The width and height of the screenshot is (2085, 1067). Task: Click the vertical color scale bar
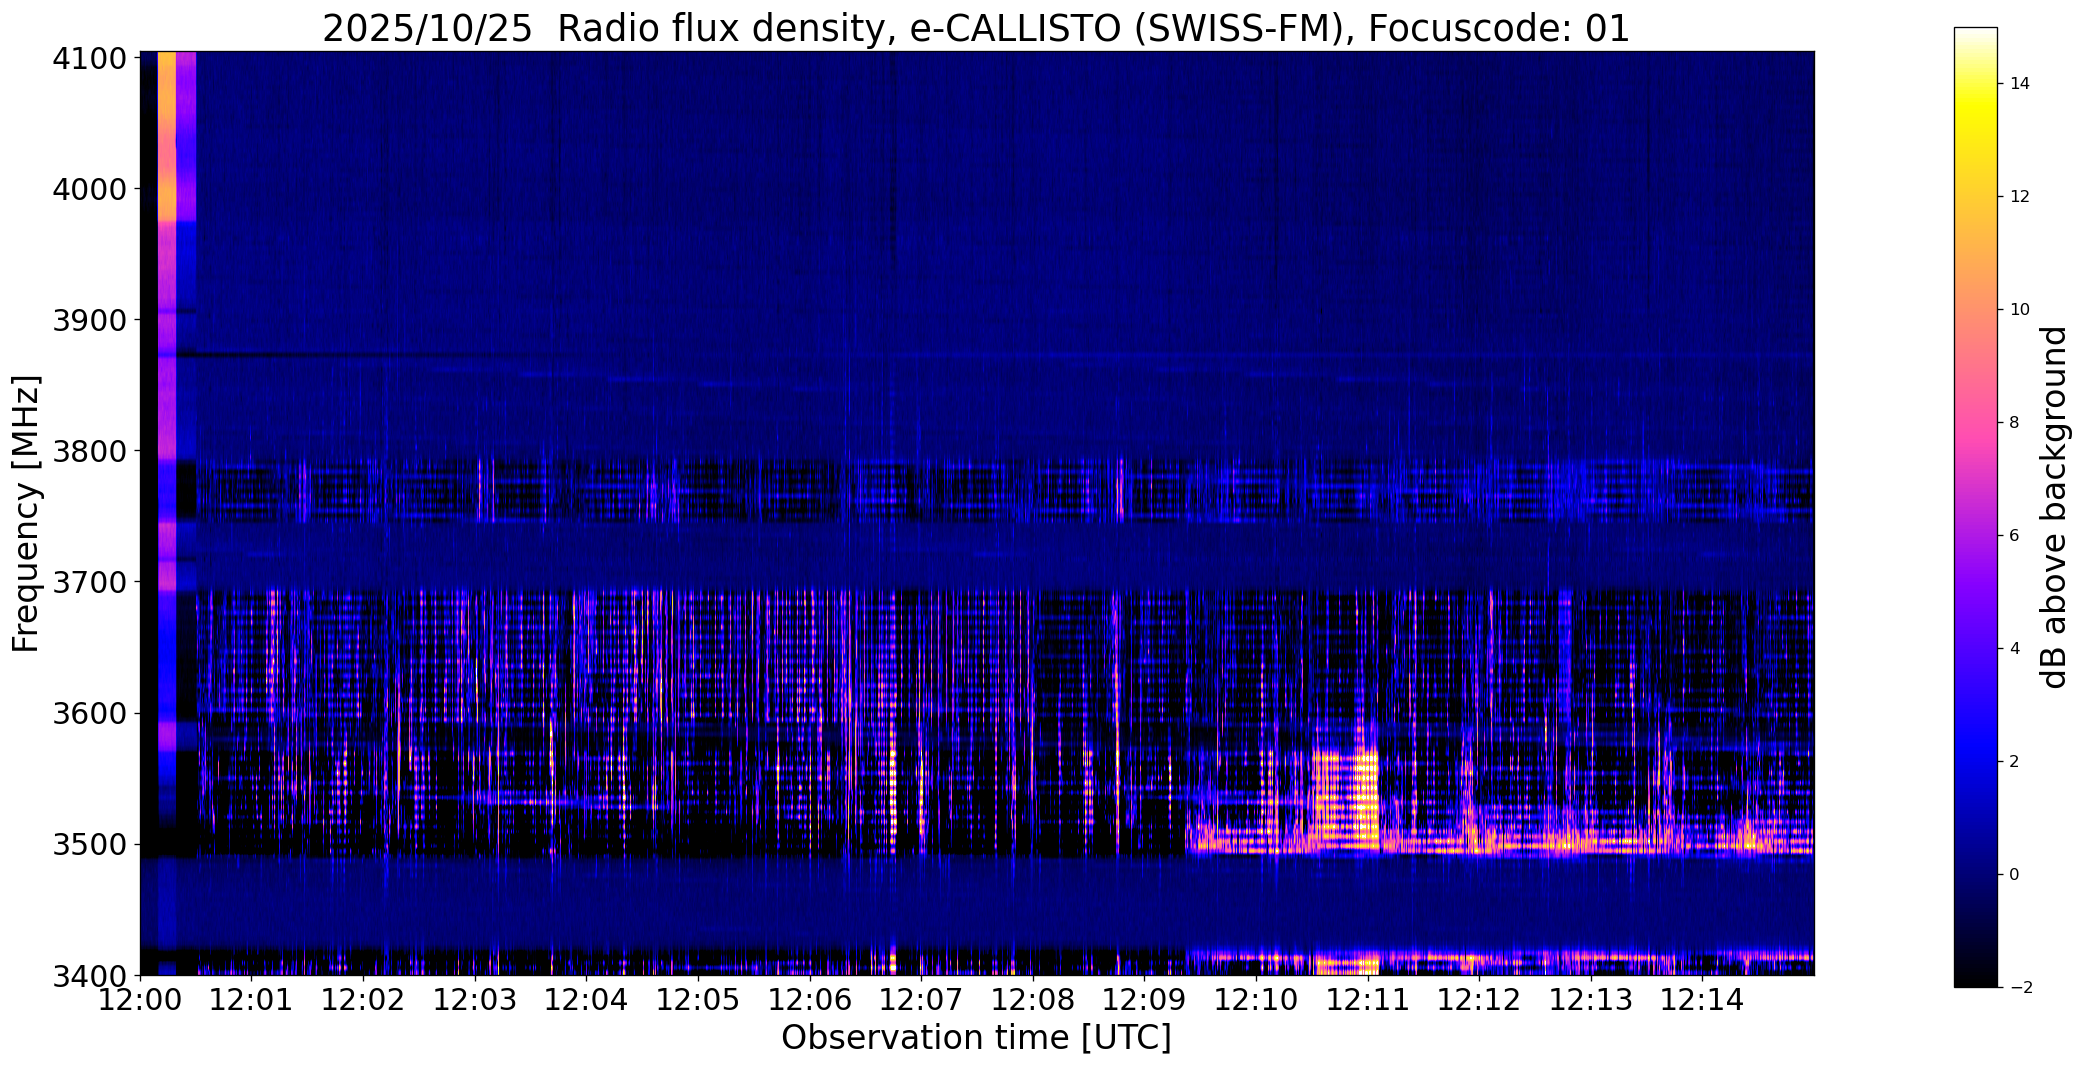click(x=1975, y=507)
